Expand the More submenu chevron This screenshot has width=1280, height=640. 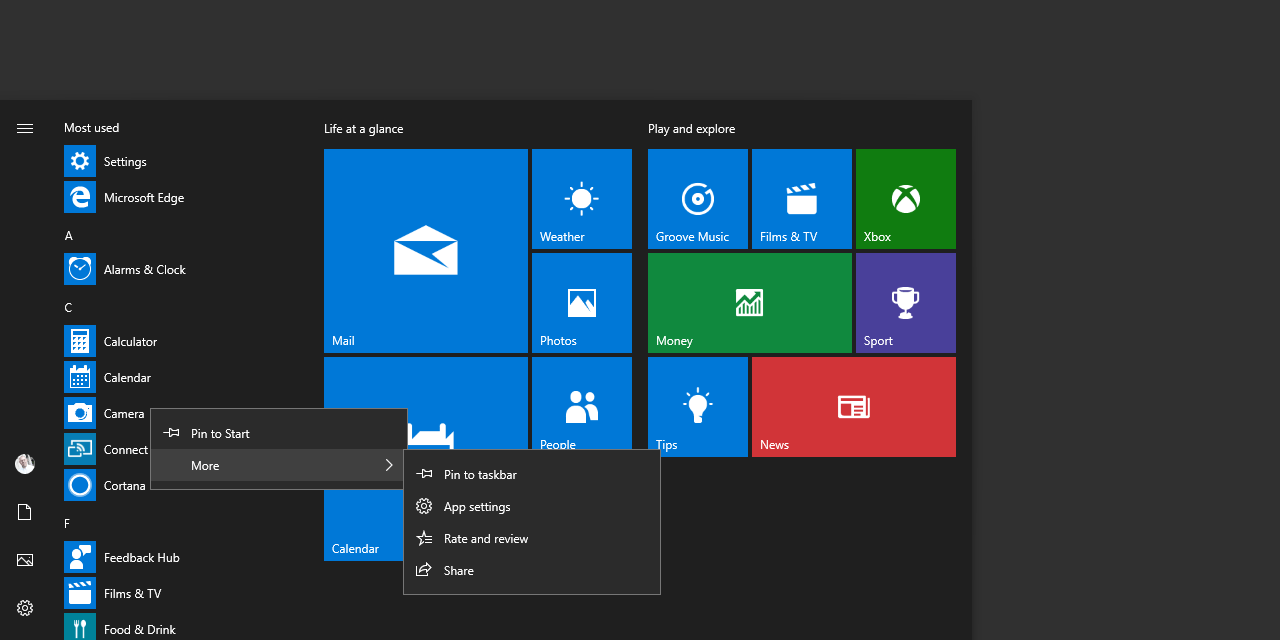coord(389,465)
